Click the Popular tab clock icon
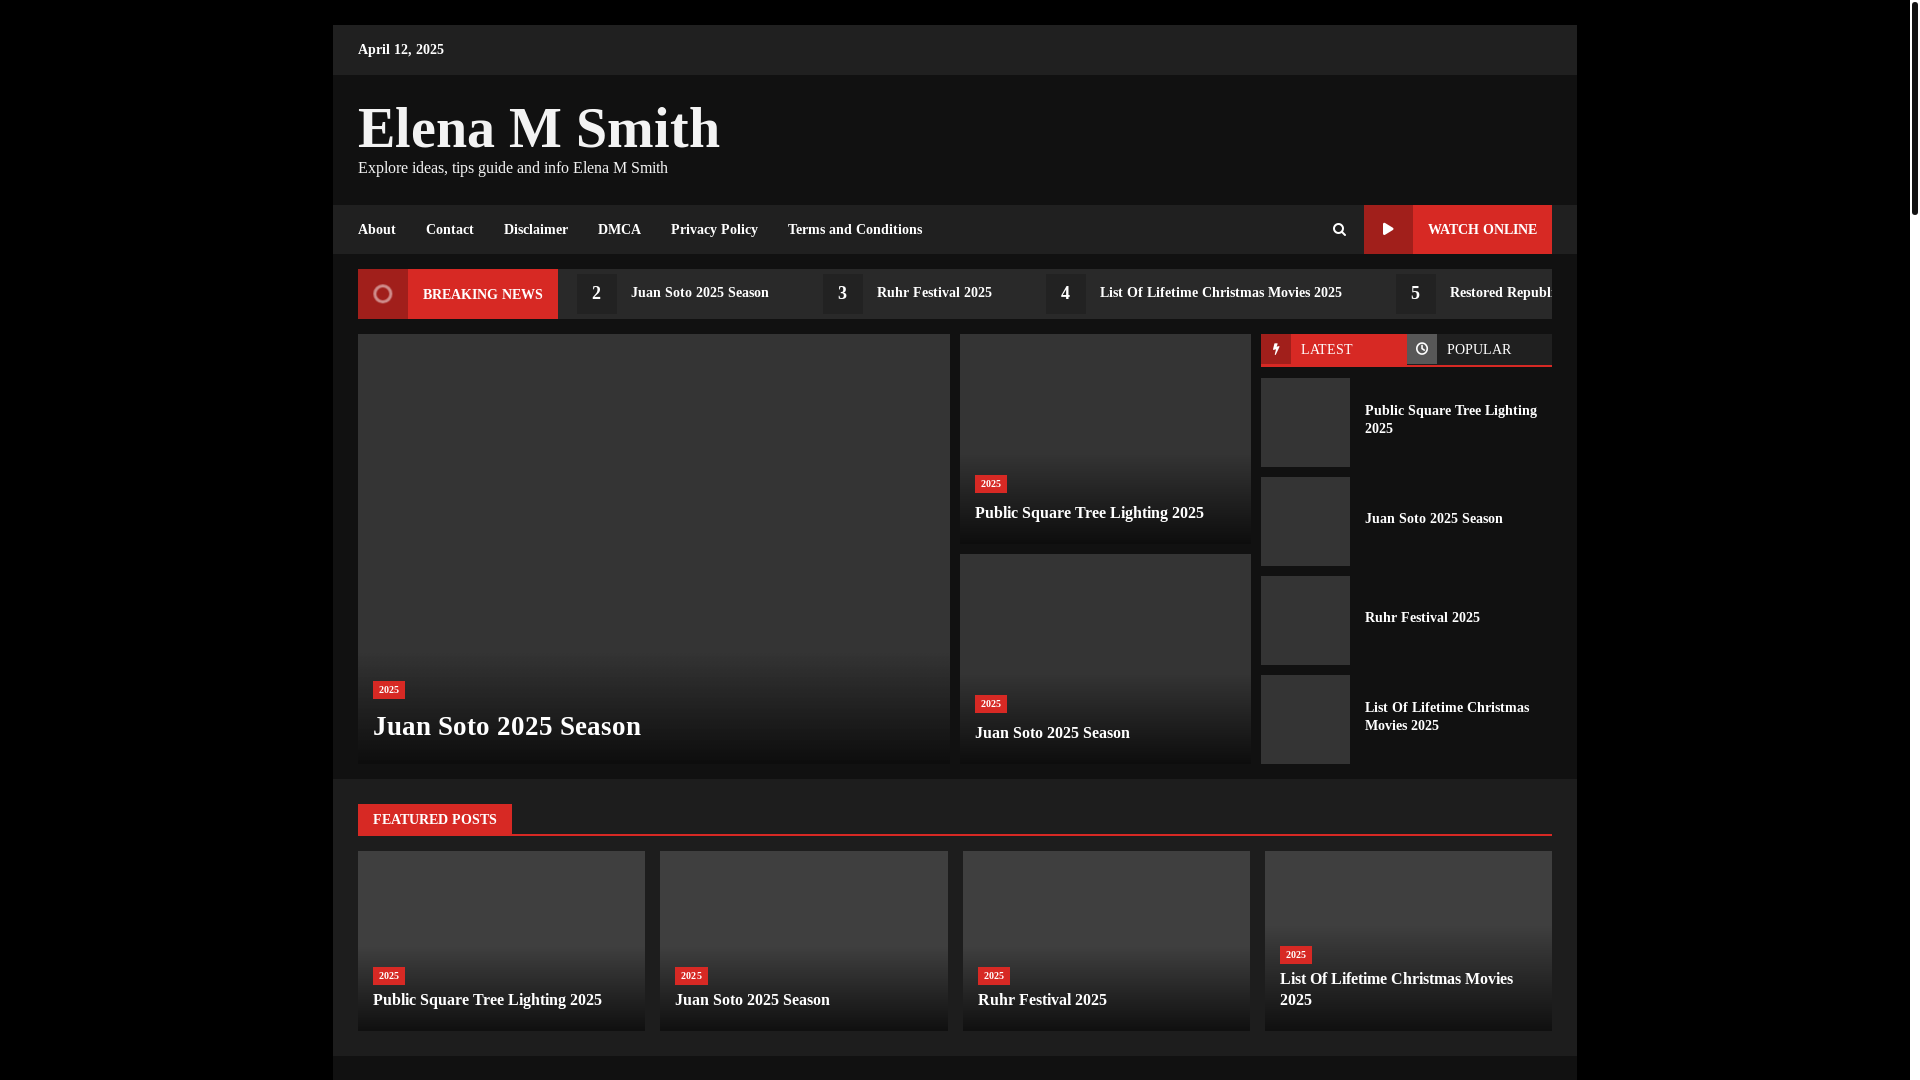Image resolution: width=1920 pixels, height=1080 pixels. (x=1422, y=349)
